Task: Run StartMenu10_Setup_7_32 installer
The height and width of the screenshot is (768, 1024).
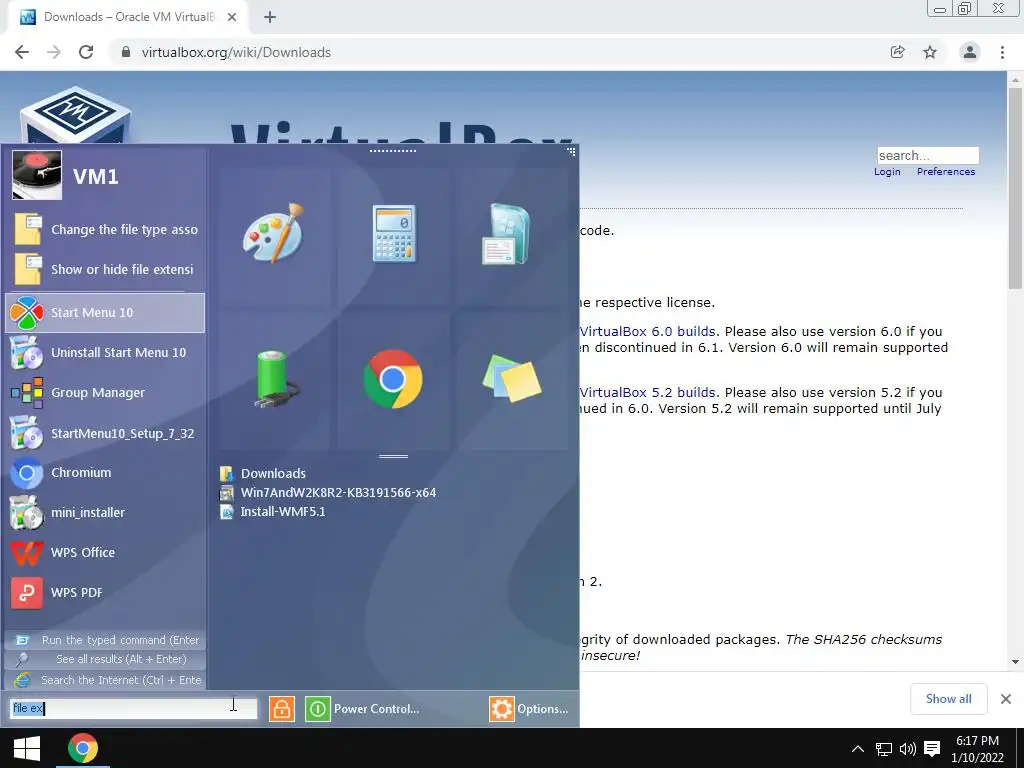Action: (x=105, y=434)
